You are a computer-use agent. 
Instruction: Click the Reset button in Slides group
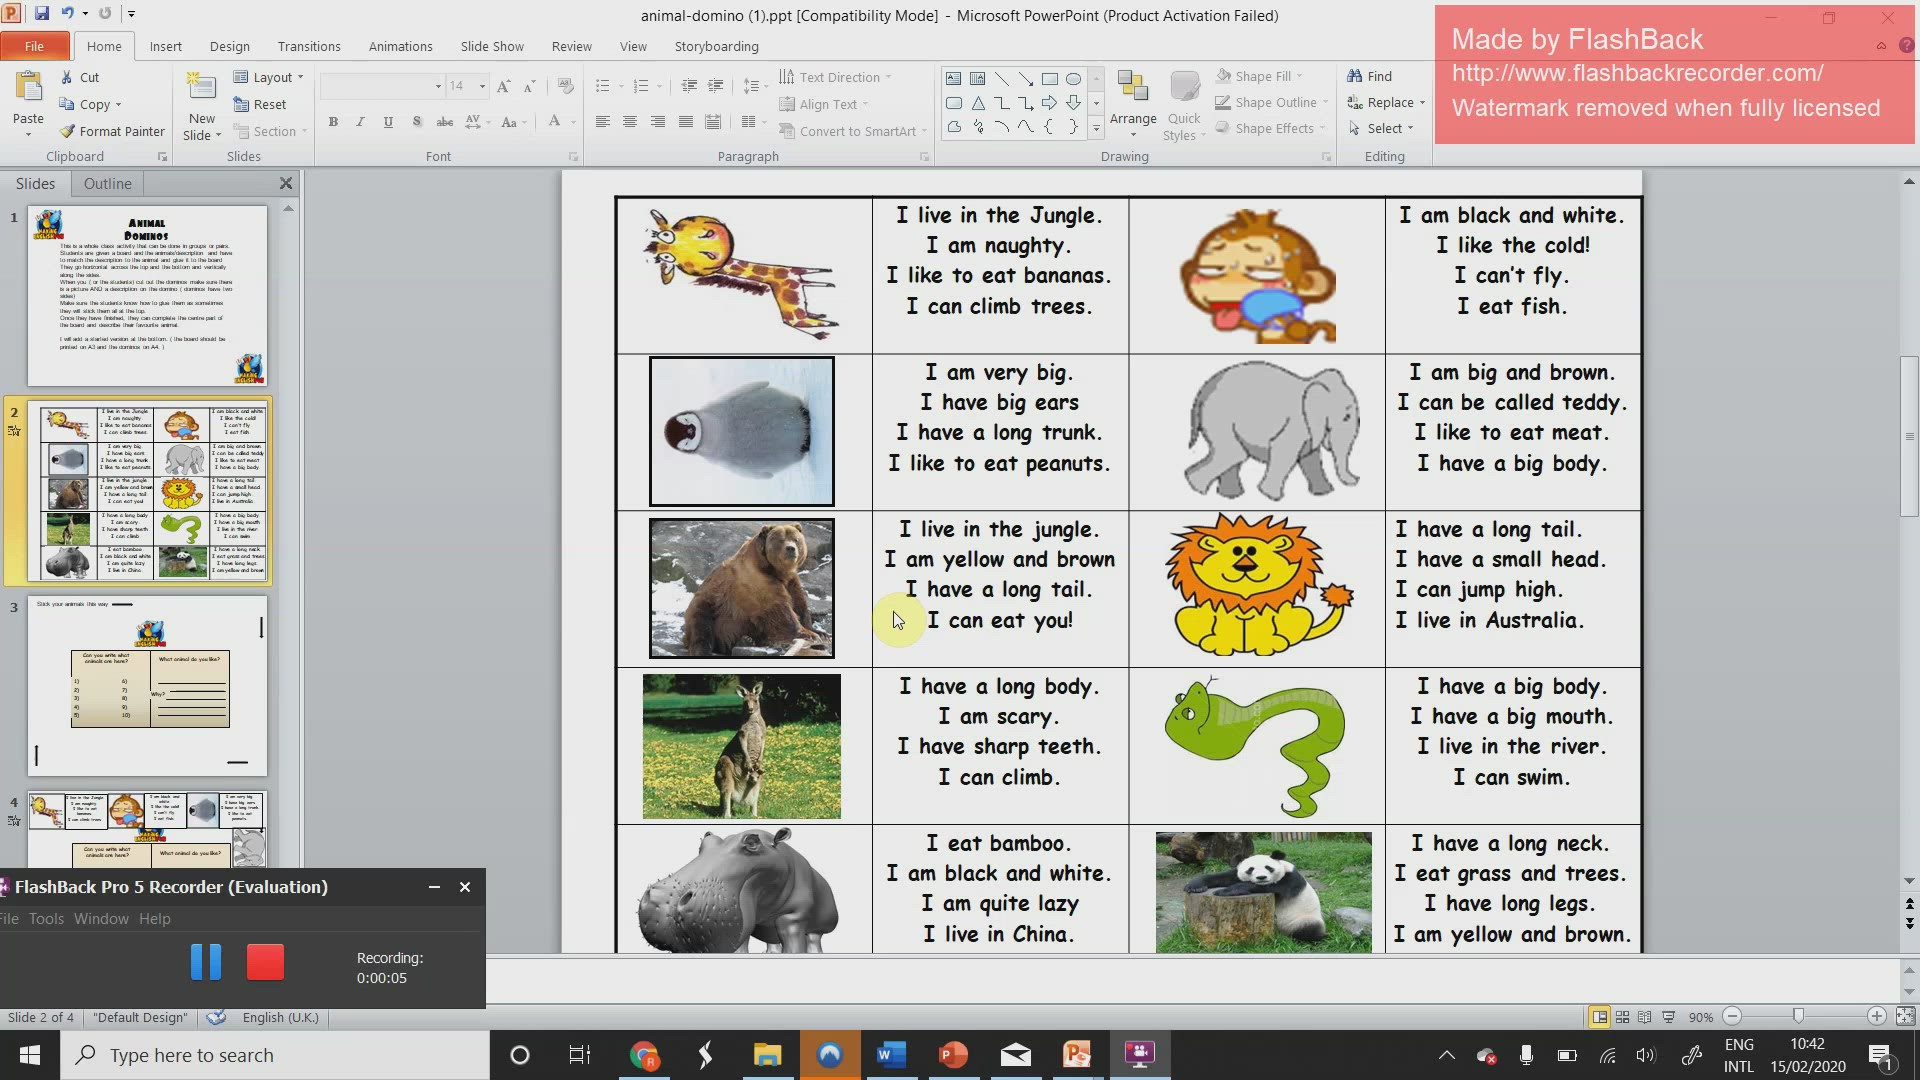pyautogui.click(x=261, y=103)
